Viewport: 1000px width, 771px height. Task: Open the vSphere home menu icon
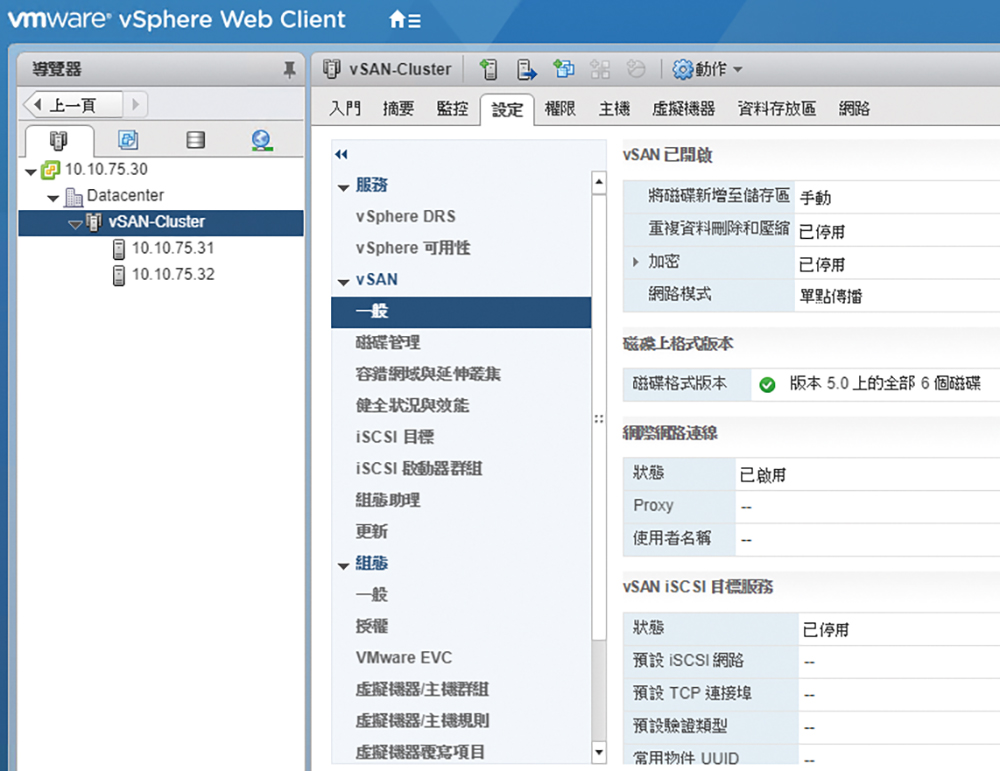tap(404, 20)
